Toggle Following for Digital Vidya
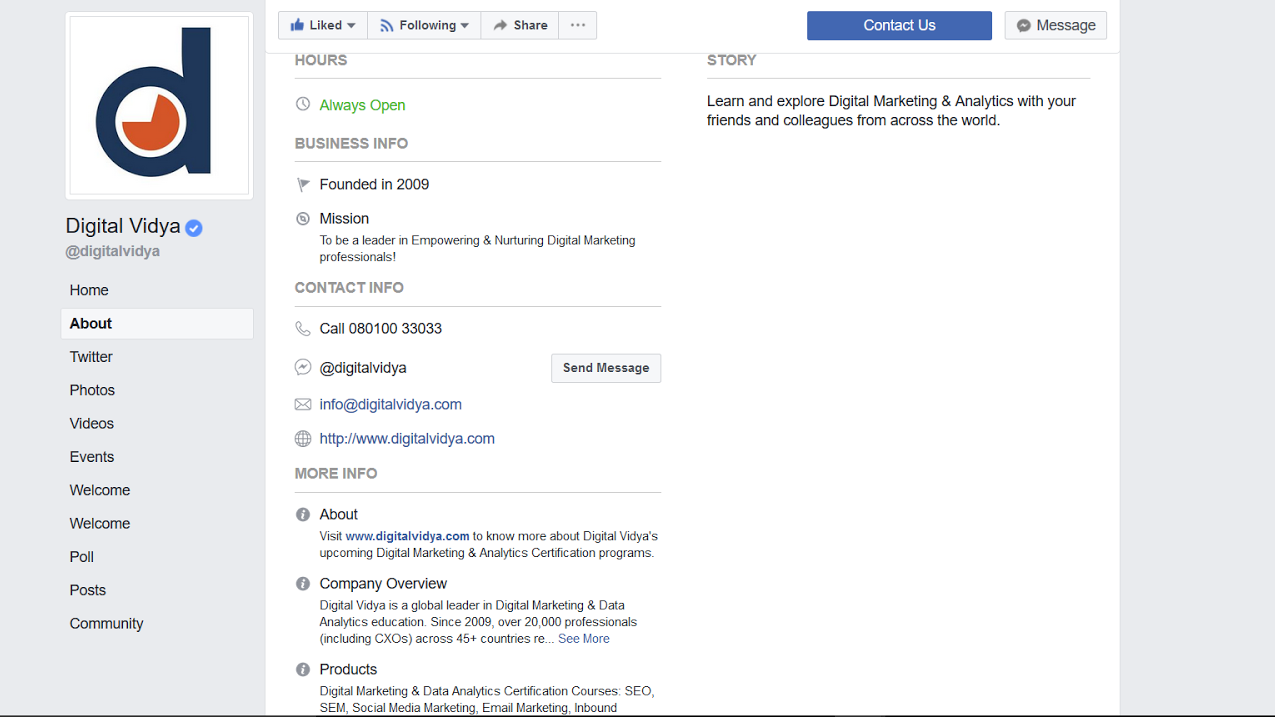Image resolution: width=1275 pixels, height=717 pixels. point(416,25)
